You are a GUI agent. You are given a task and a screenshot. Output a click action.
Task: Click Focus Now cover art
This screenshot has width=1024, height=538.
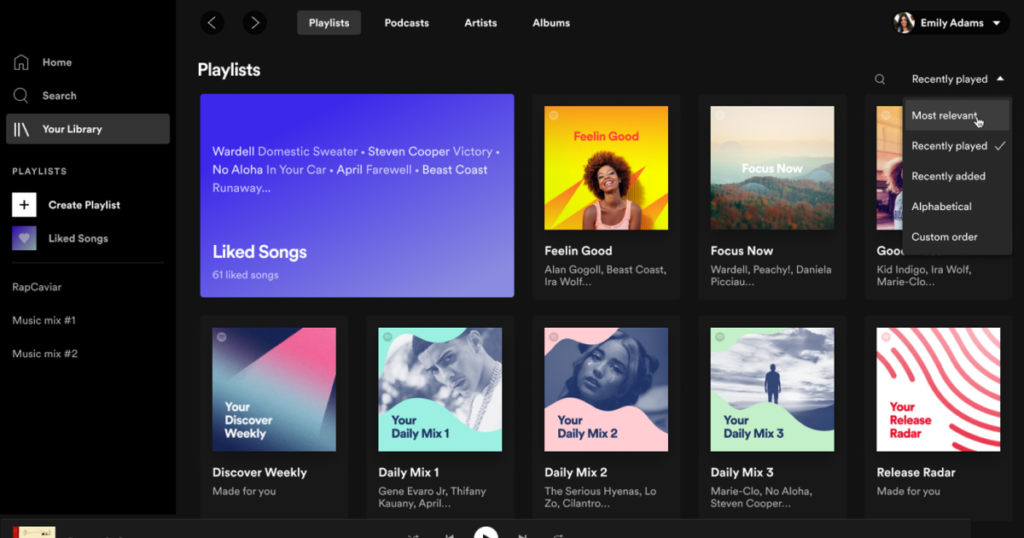pos(772,168)
